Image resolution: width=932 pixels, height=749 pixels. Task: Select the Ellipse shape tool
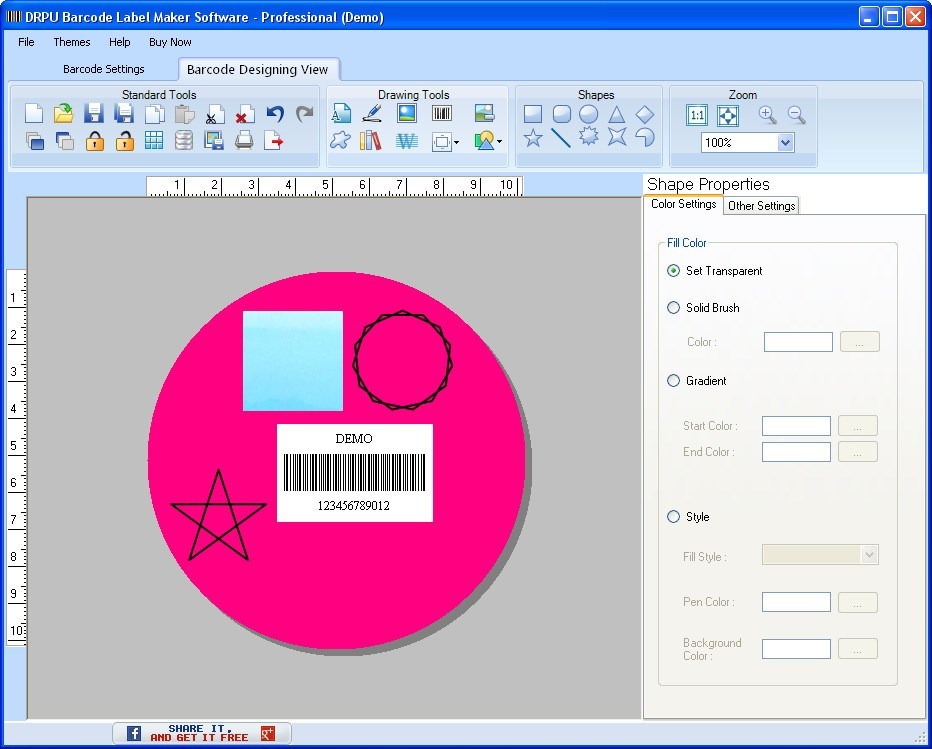point(590,114)
